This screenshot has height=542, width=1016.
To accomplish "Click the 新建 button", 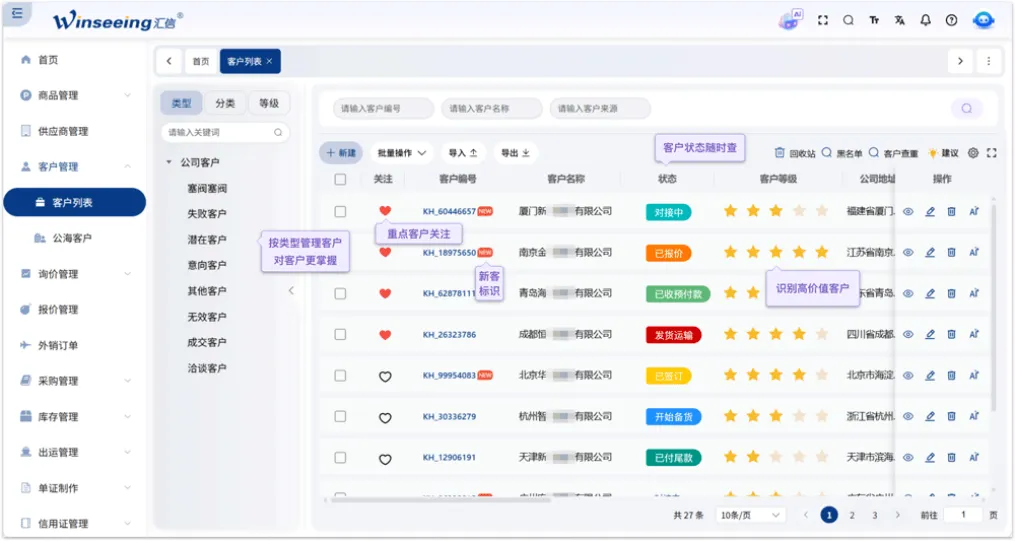I will pyautogui.click(x=341, y=153).
